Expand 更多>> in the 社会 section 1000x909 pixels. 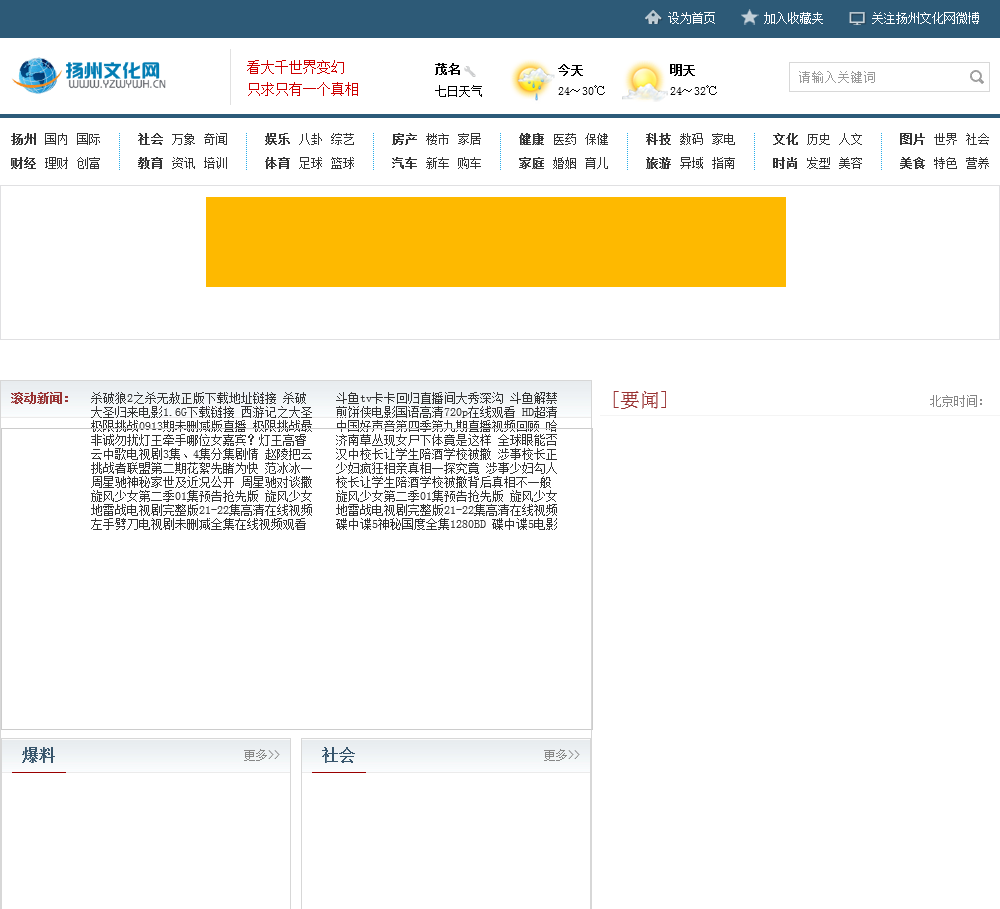[561, 755]
